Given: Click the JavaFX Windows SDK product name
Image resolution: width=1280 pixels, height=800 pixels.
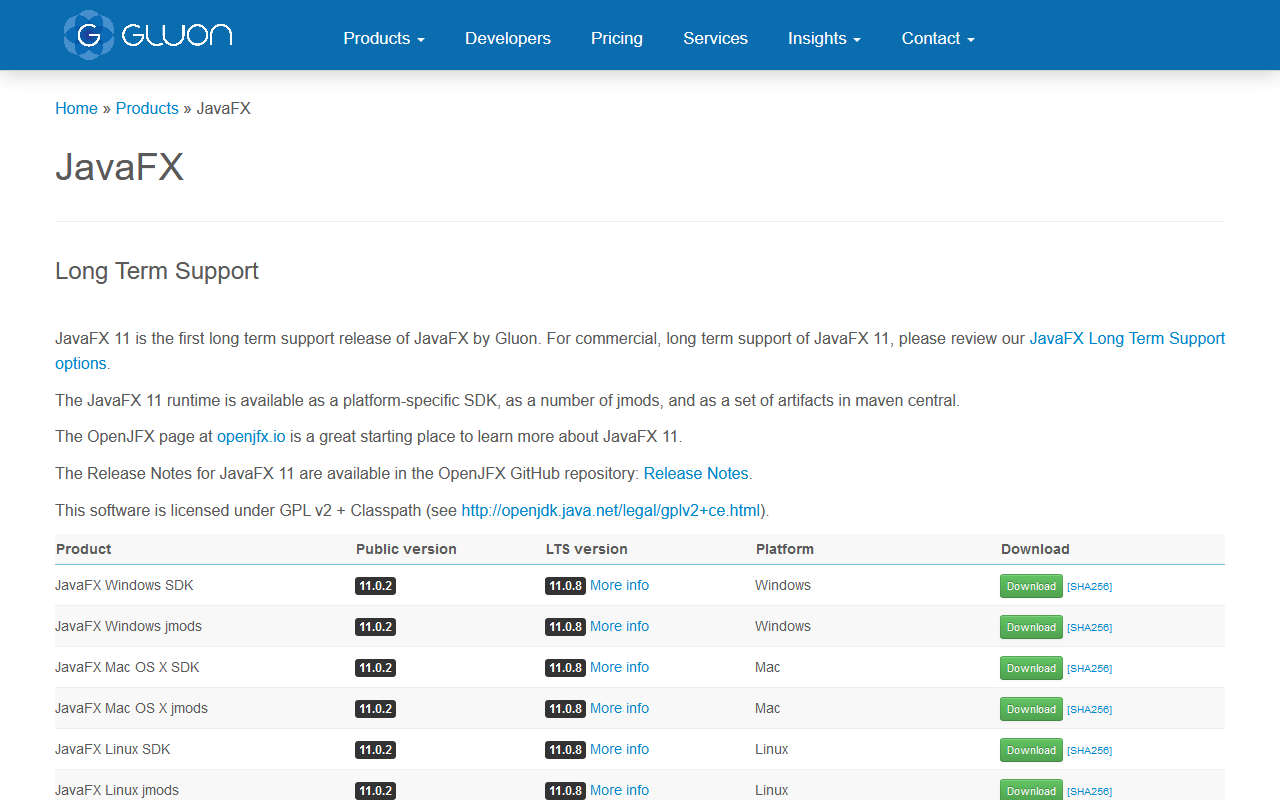Looking at the screenshot, I should 124,585.
